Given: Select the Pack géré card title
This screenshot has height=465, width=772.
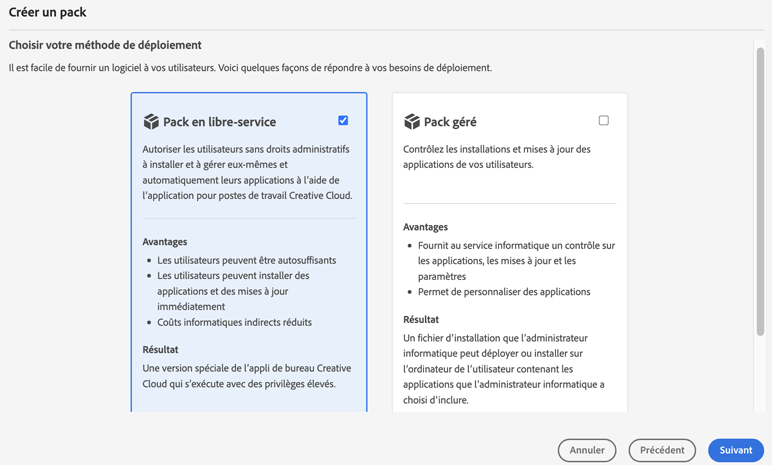Looking at the screenshot, I should [x=450, y=122].
